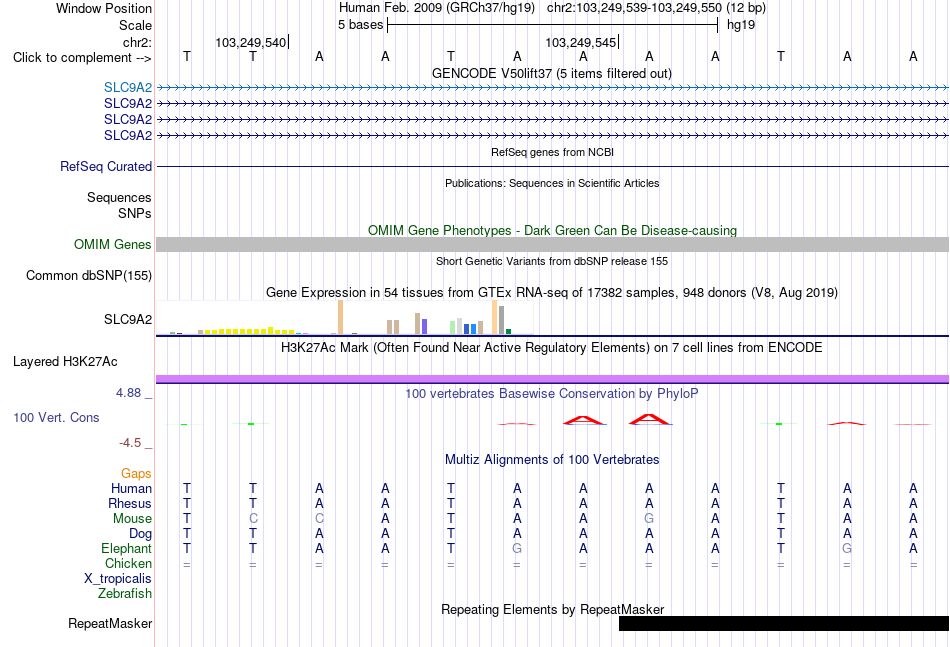Viewport: 950px width, 647px height.
Task: Click the 103,249,545 position tick label
Action: 580,42
